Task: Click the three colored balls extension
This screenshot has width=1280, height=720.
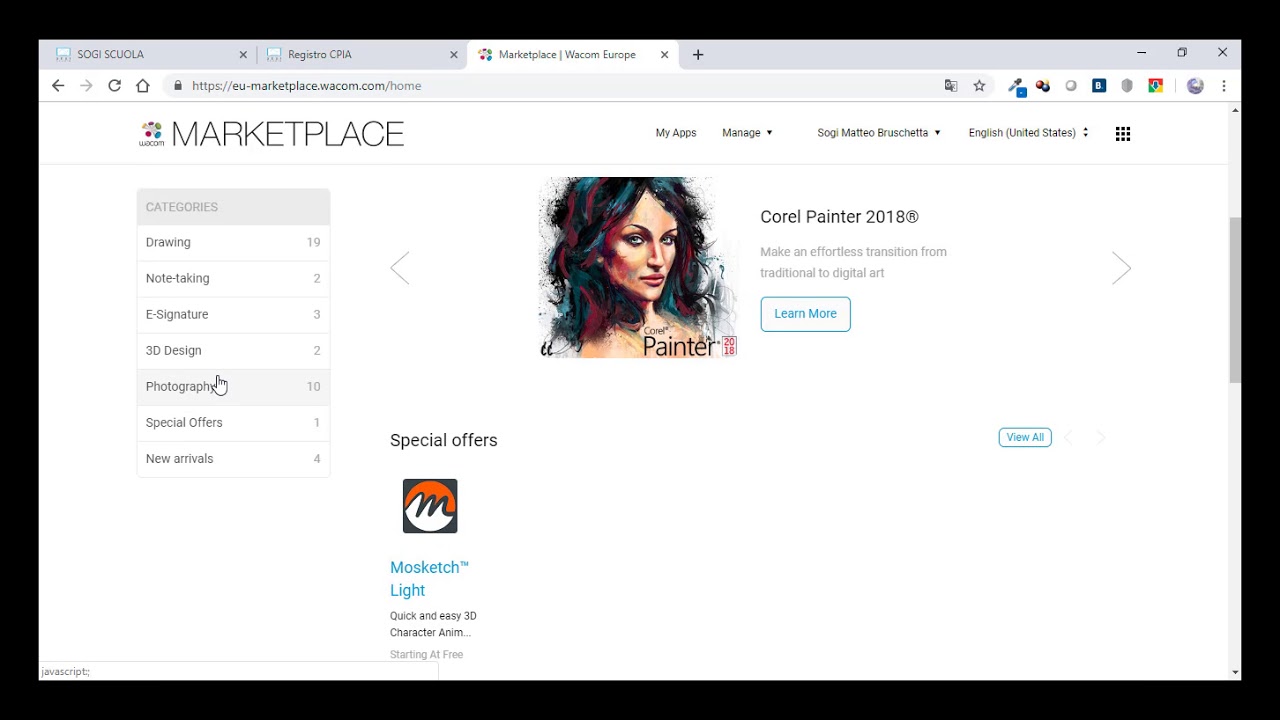Action: [1043, 86]
